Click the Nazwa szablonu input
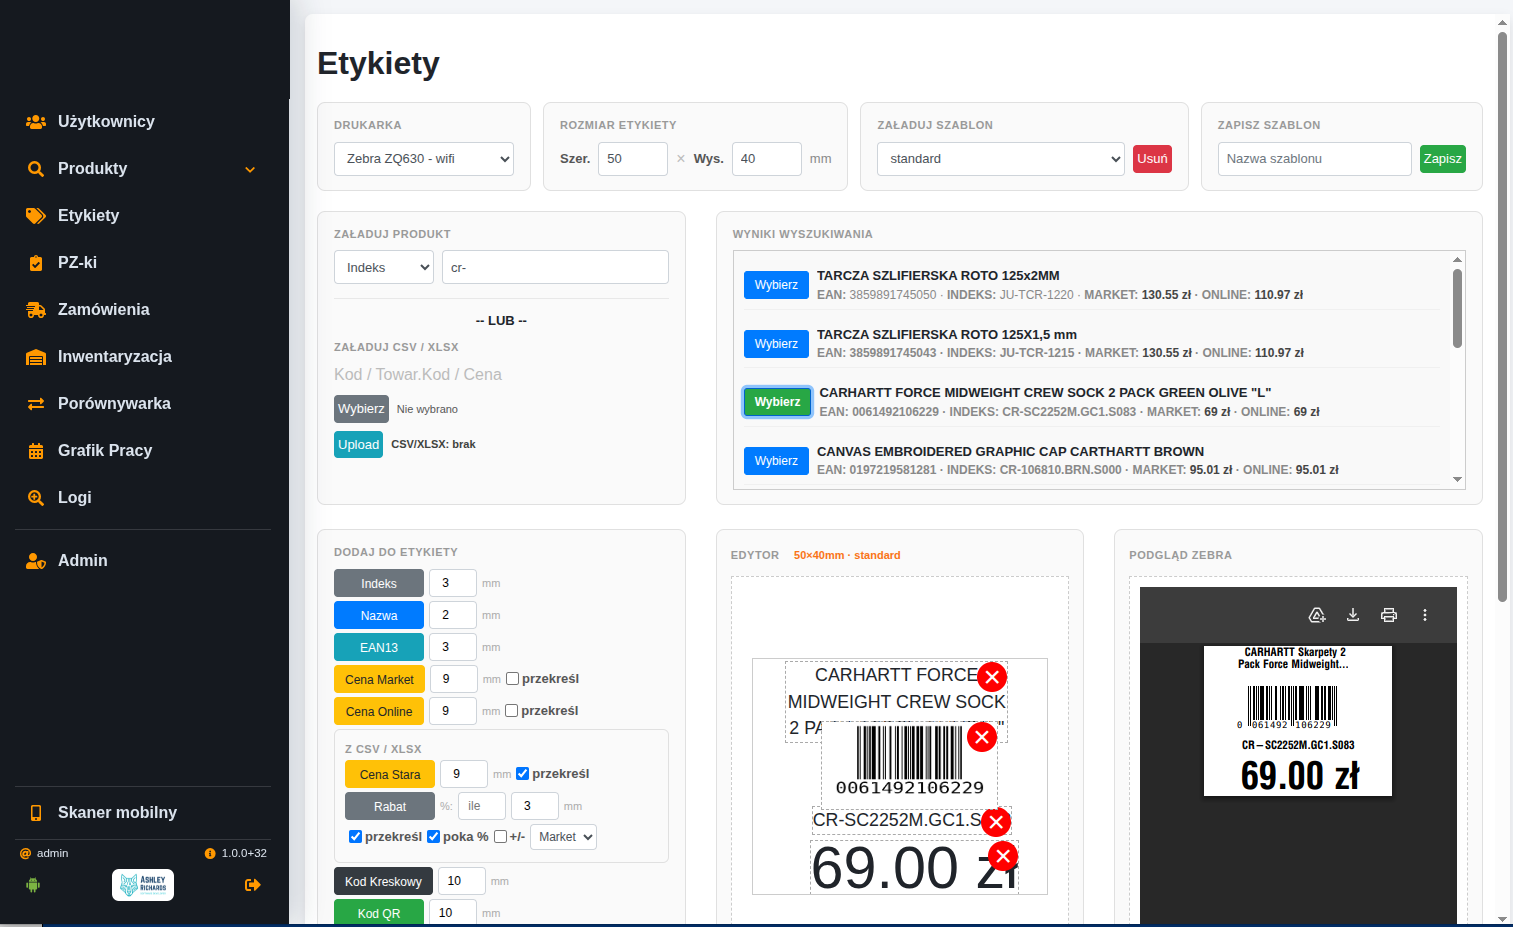Viewport: 1513px width, 927px height. (1315, 159)
